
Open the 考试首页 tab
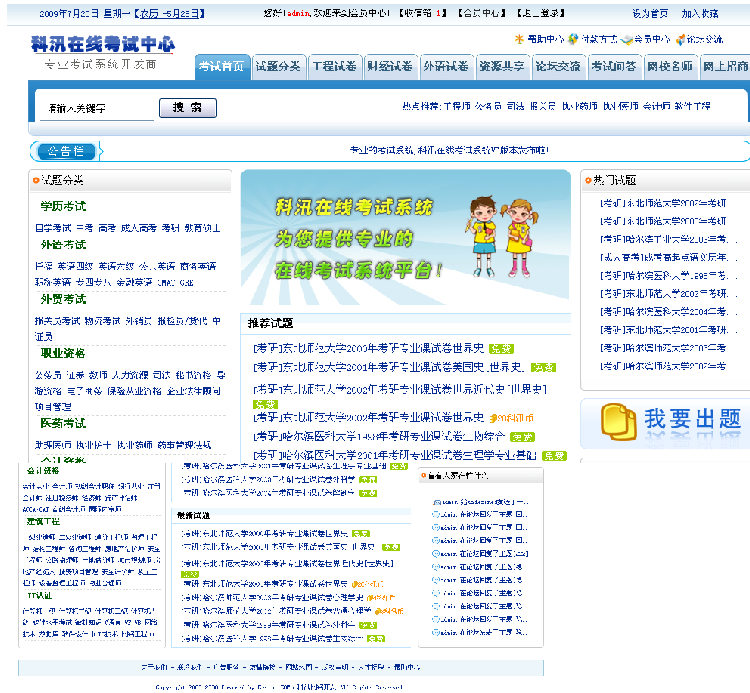tap(222, 67)
